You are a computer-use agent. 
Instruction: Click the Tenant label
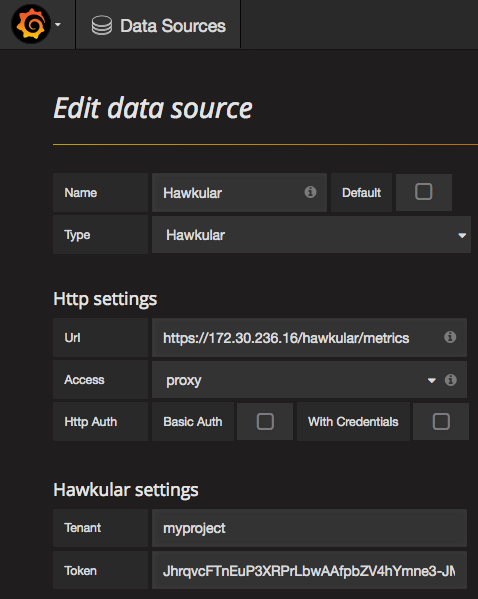point(83,528)
